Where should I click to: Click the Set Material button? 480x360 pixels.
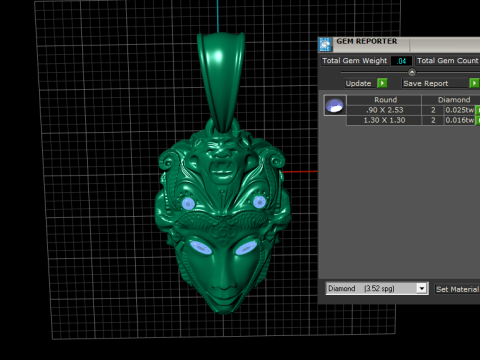tap(457, 289)
